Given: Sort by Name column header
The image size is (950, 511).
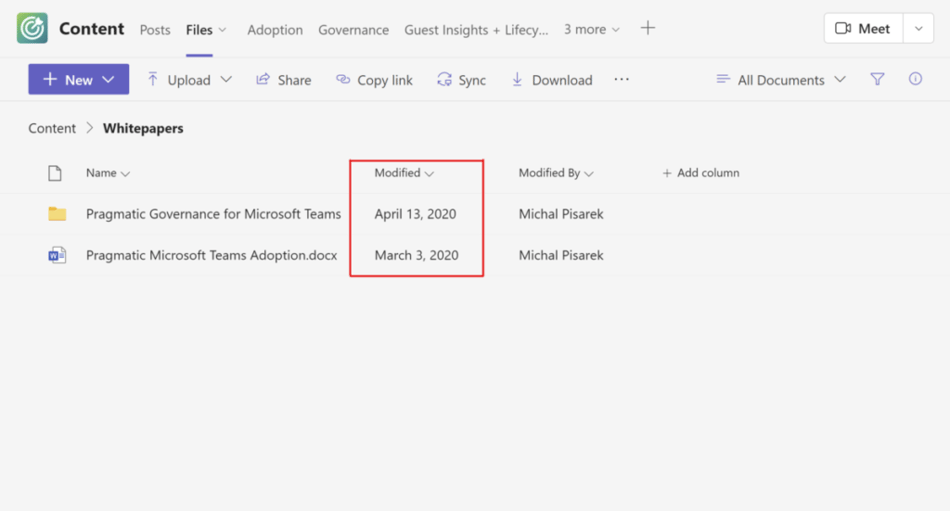Looking at the screenshot, I should [108, 173].
